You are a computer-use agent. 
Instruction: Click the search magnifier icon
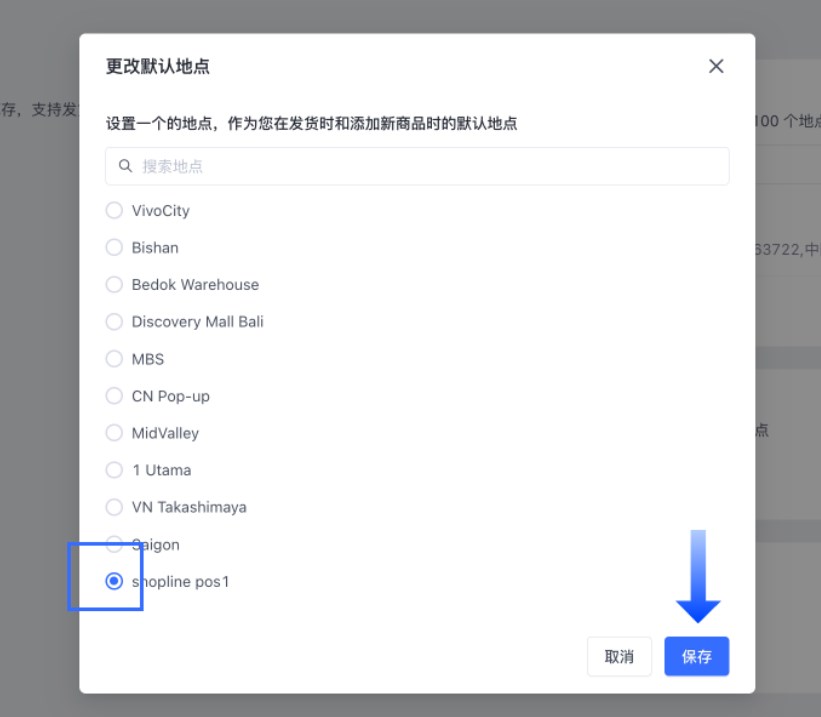tap(125, 166)
